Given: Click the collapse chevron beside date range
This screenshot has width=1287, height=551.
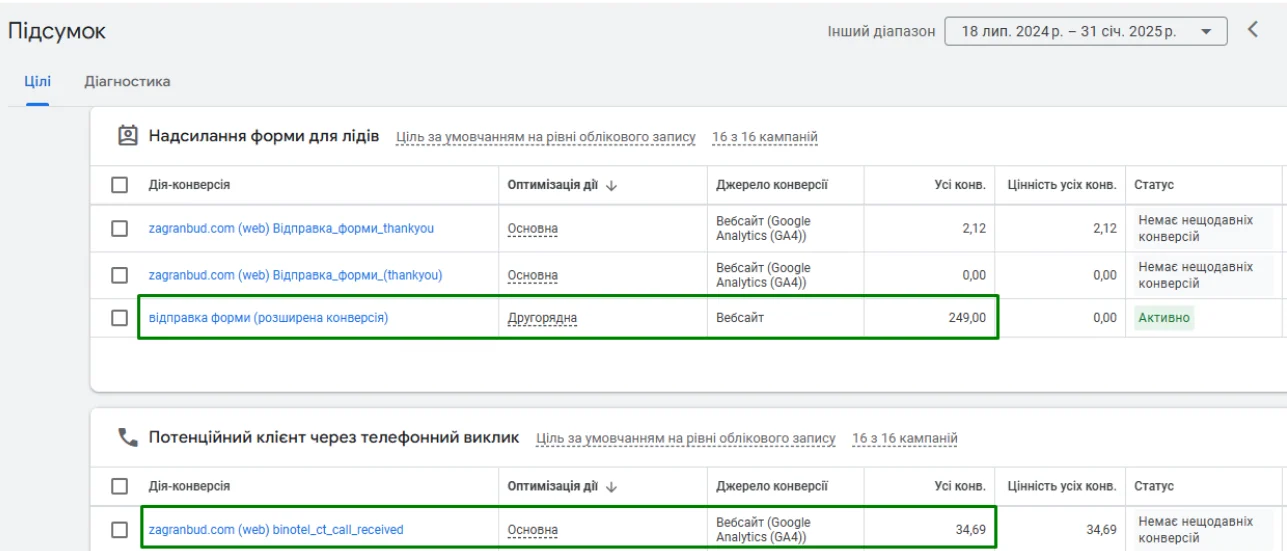Looking at the screenshot, I should (1252, 30).
